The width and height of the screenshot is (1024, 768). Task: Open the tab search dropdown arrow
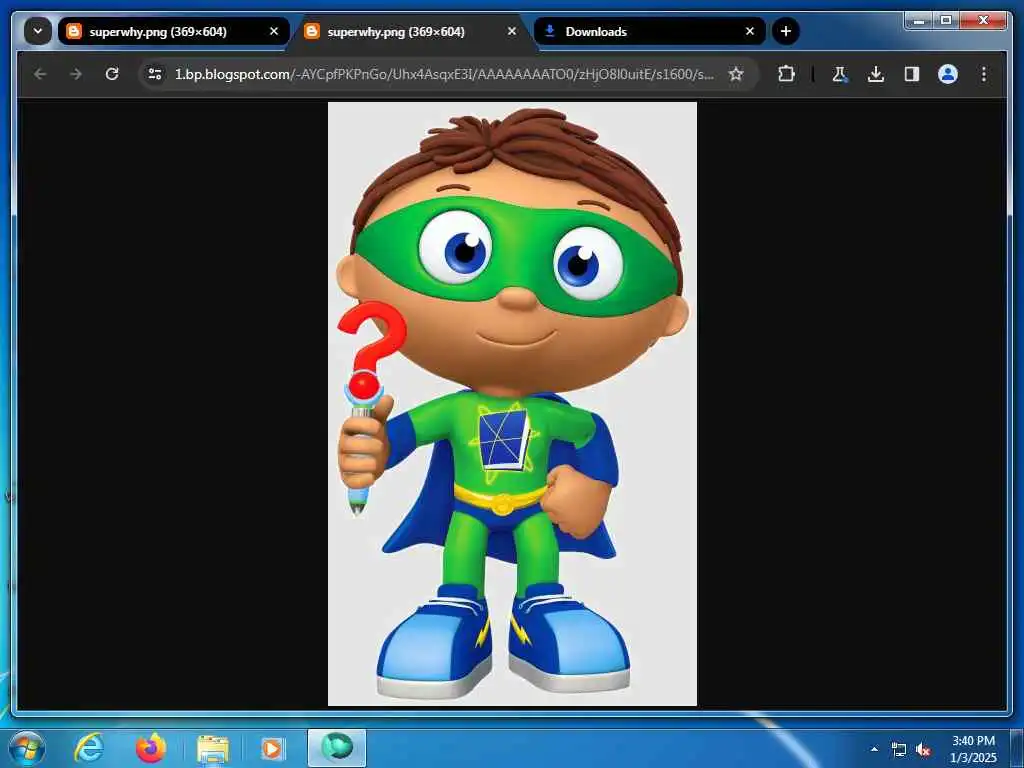[x=38, y=31]
